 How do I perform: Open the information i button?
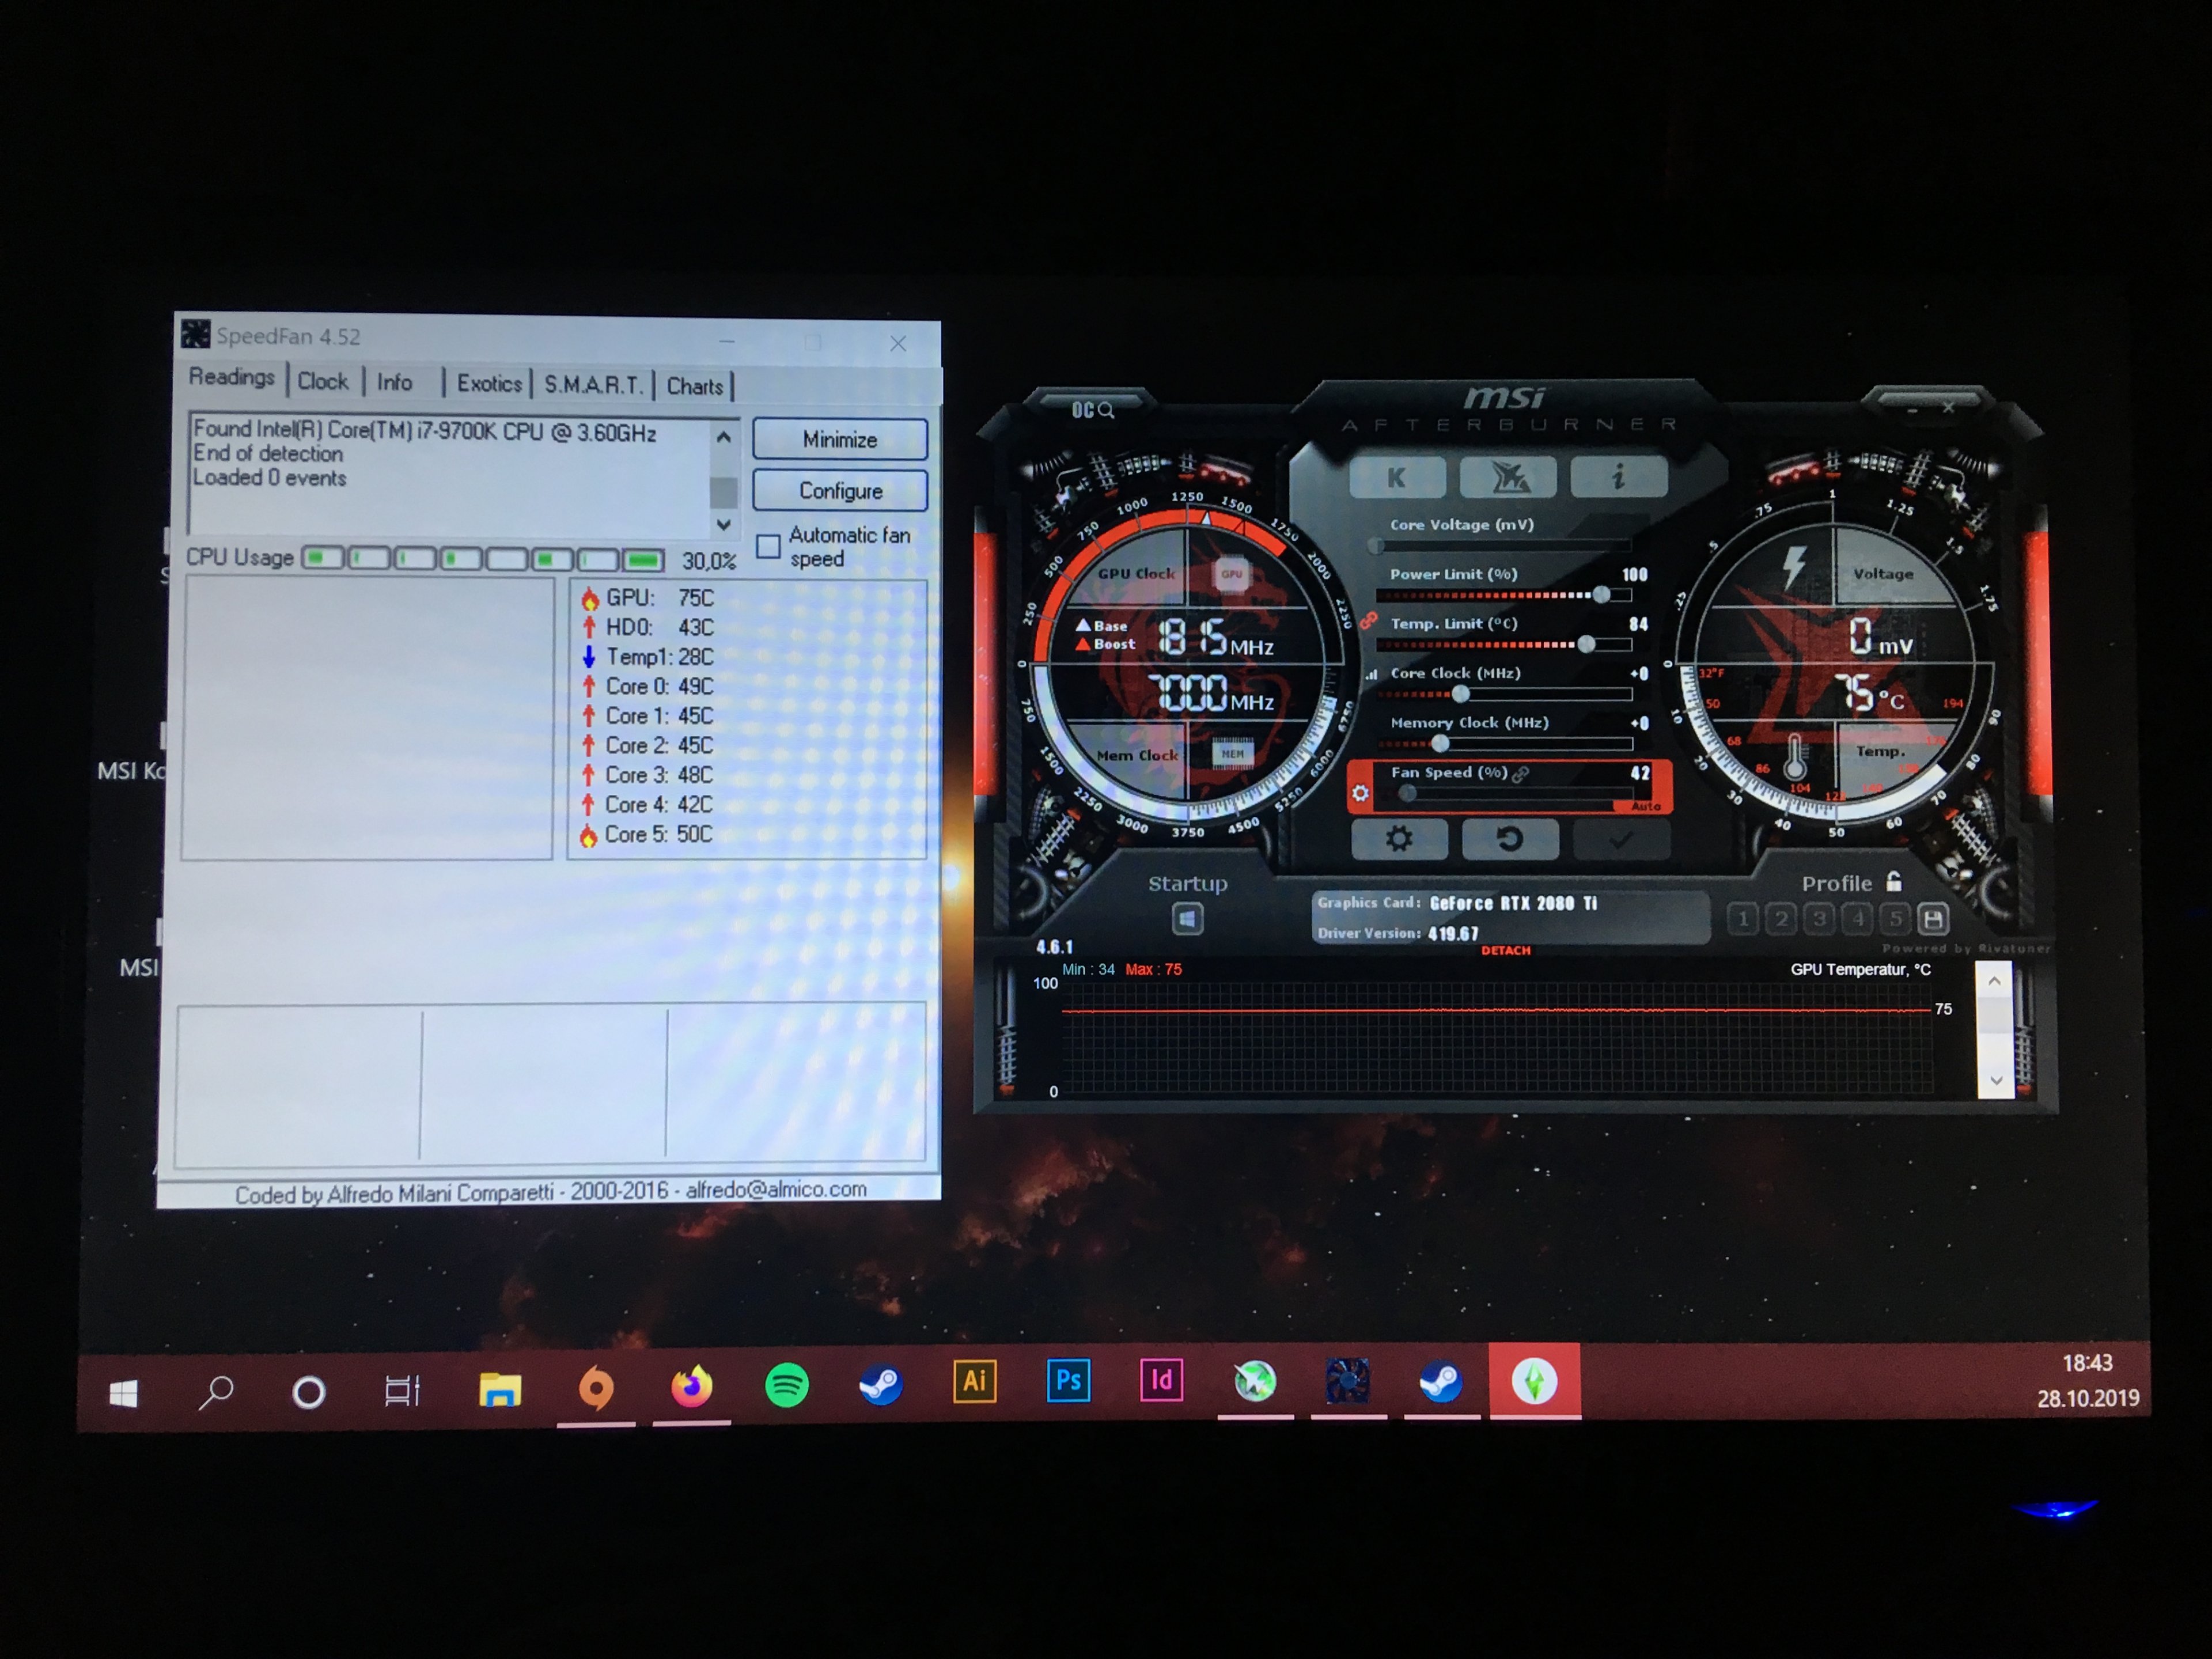[1617, 477]
